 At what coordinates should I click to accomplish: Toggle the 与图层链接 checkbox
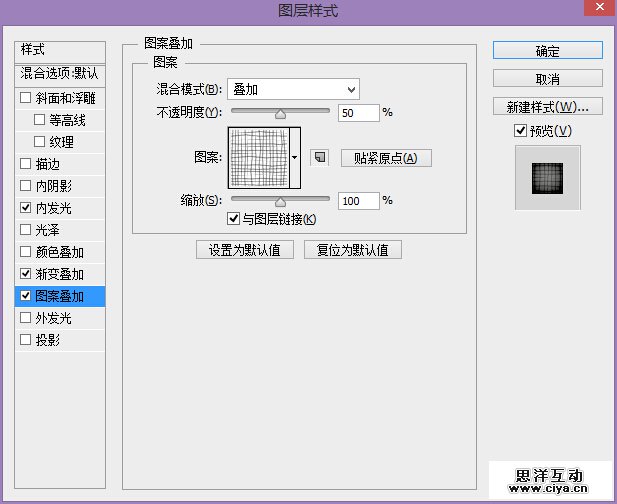(233, 218)
